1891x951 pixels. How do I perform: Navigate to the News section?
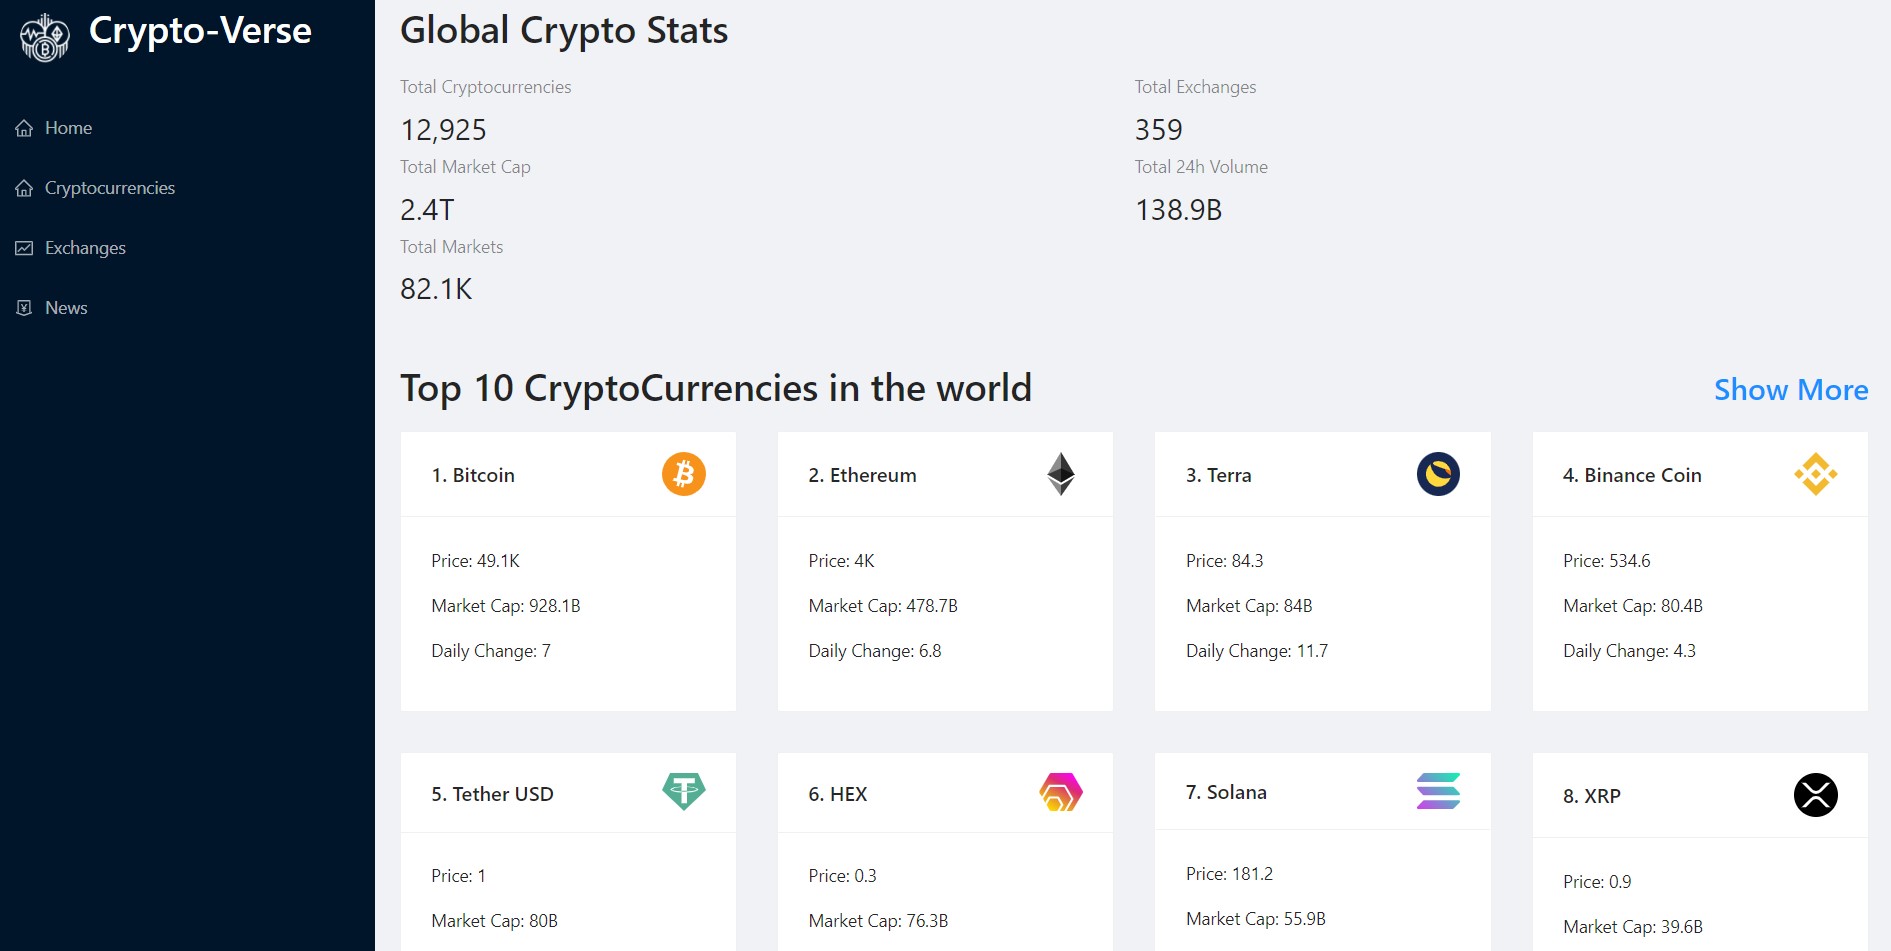(66, 308)
